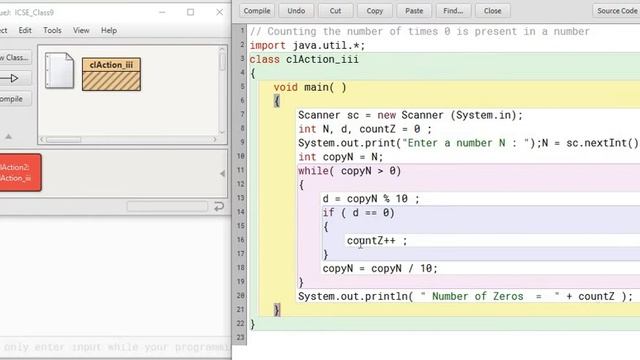Image resolution: width=640 pixels, height=360 pixels.
Task: Click the 'Scanner sc = new Scanner' line
Action: click(x=410, y=115)
